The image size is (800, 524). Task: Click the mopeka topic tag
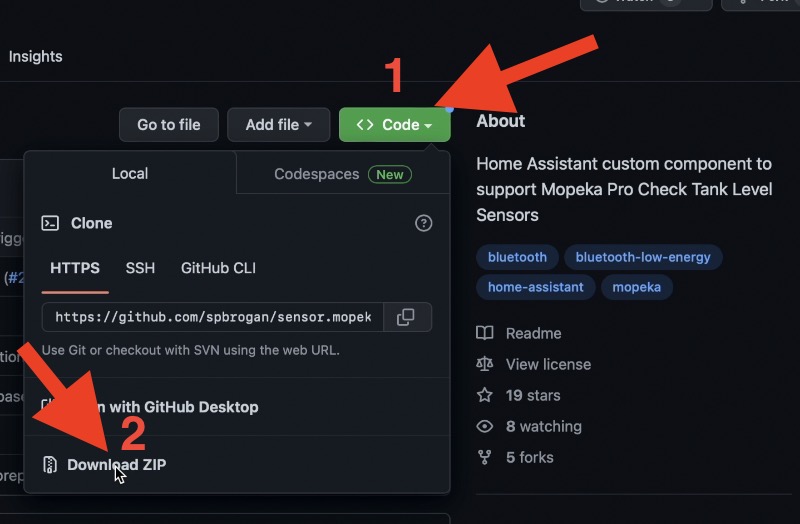point(637,287)
